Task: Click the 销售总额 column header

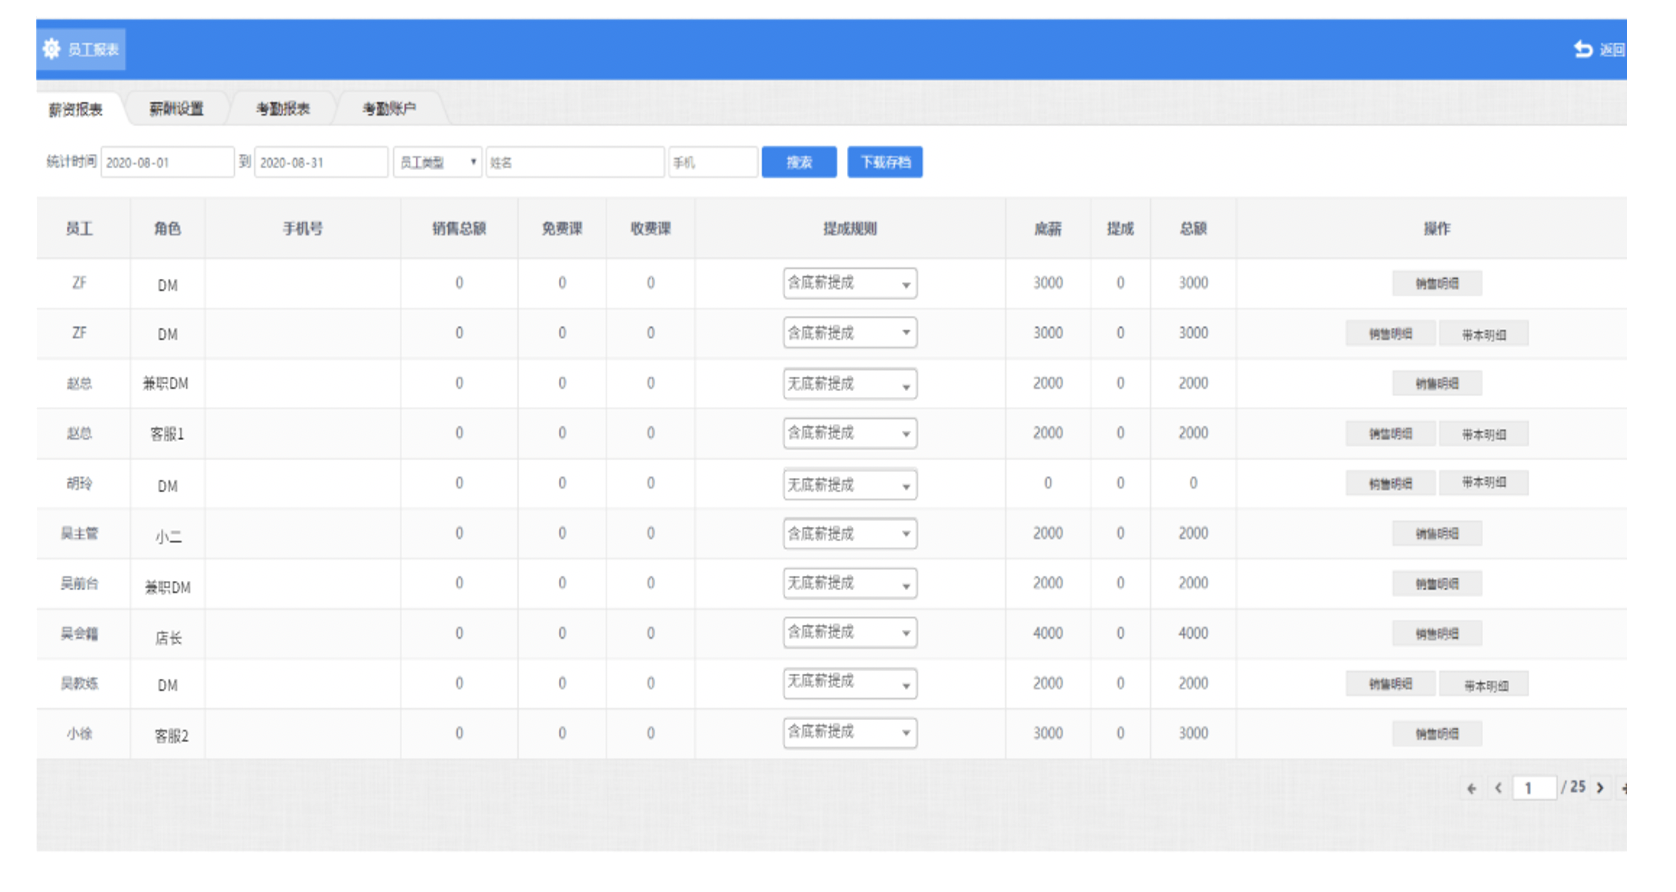Action: [x=459, y=228]
